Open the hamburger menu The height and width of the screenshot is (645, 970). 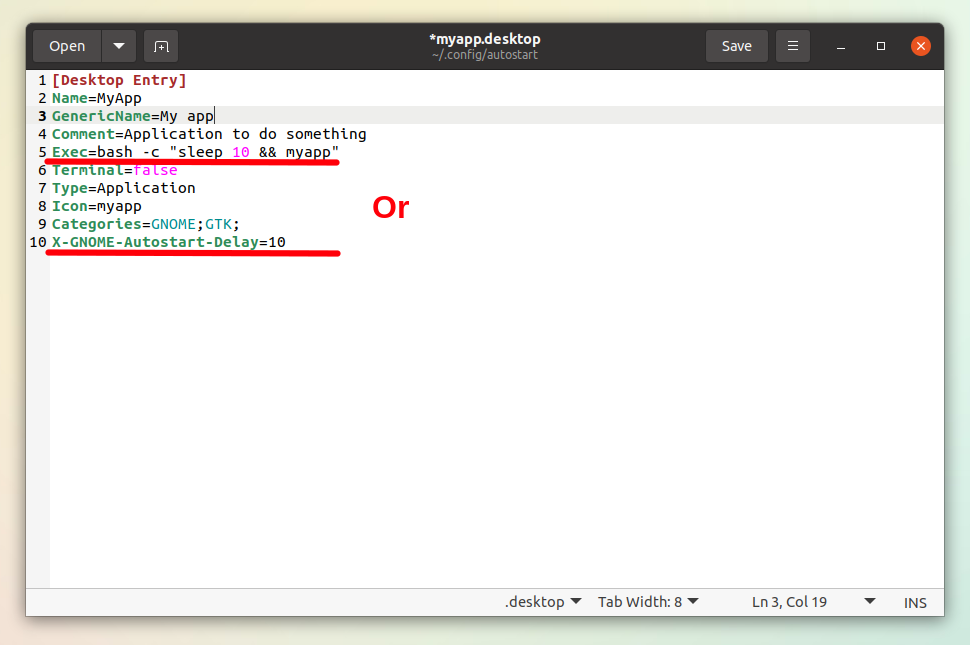(x=792, y=45)
